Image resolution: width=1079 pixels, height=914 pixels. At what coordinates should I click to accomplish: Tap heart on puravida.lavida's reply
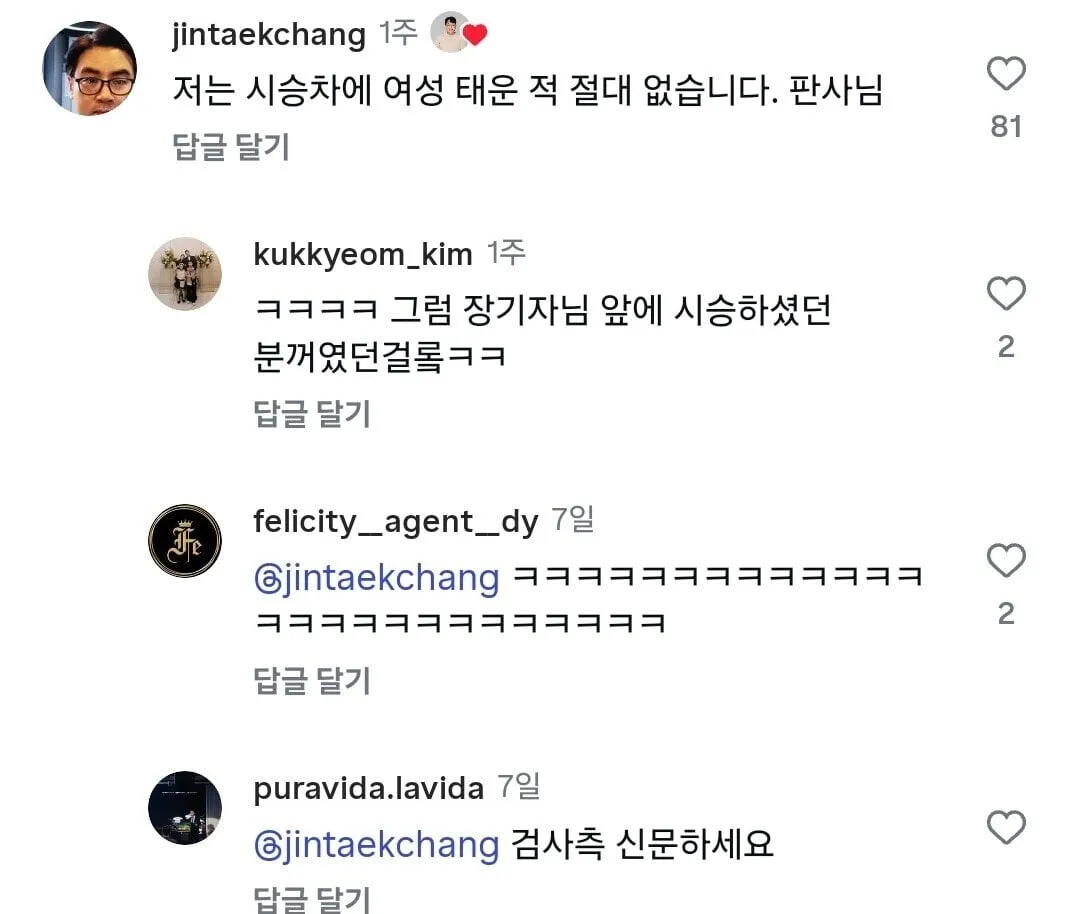tap(1006, 828)
